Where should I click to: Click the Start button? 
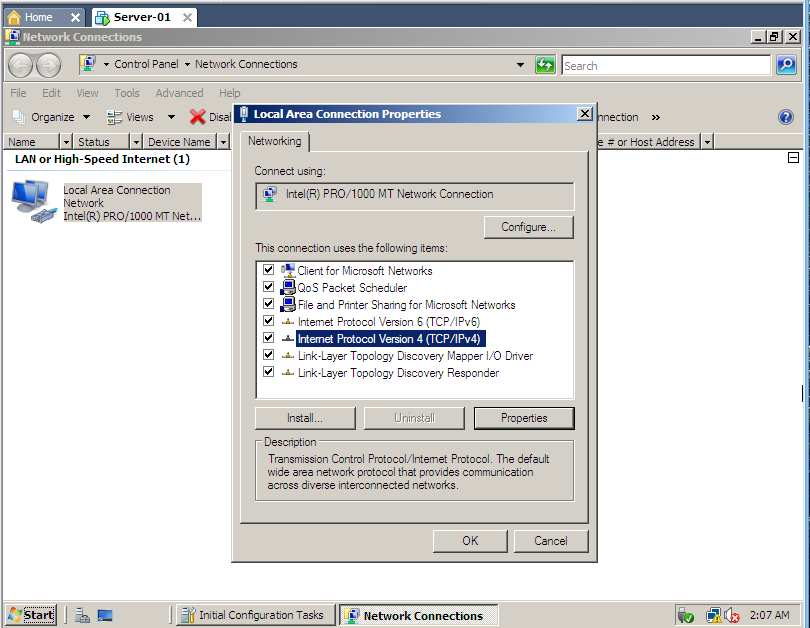(x=32, y=615)
